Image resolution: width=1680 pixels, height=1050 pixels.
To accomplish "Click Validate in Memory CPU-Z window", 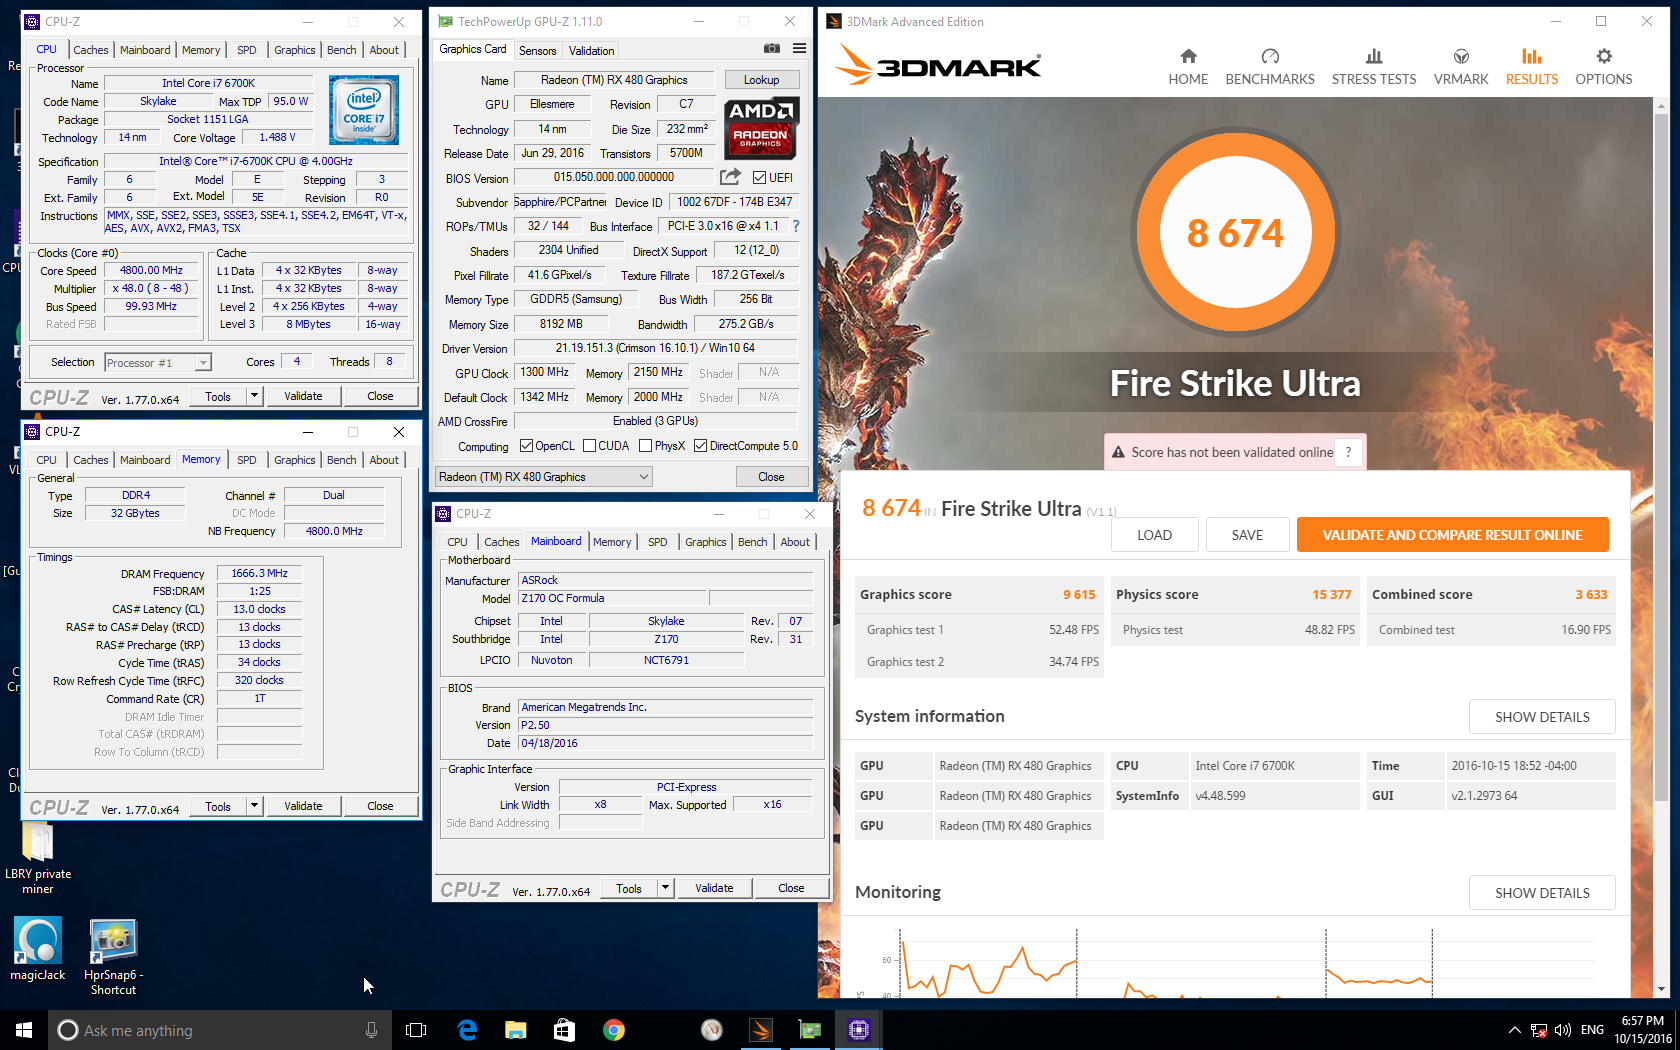I will point(303,806).
